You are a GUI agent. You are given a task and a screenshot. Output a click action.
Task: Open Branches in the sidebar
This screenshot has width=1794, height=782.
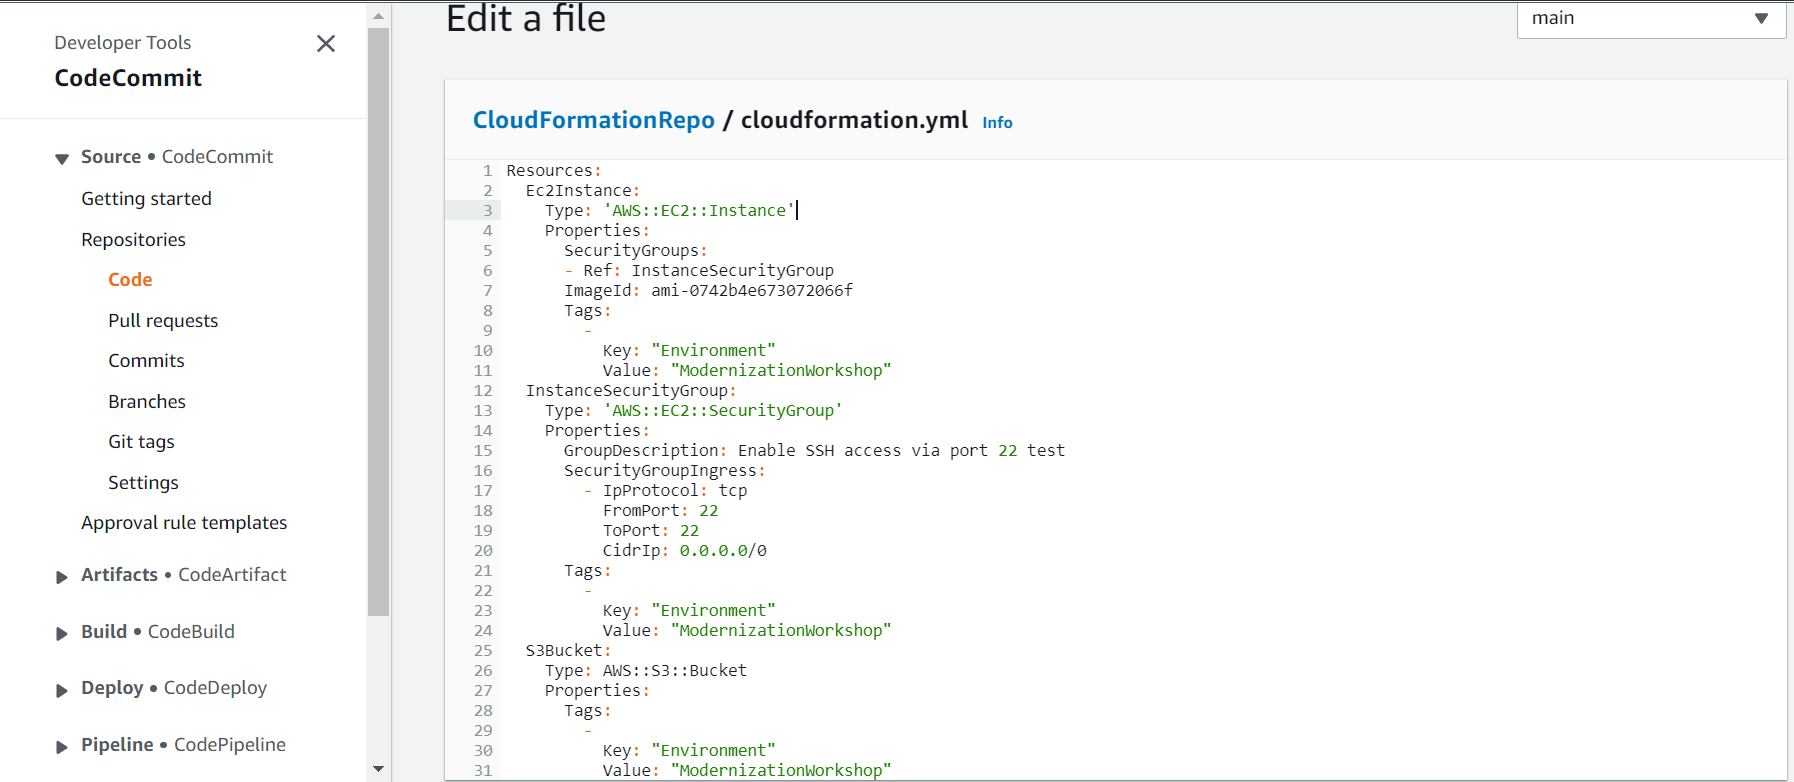(x=147, y=402)
